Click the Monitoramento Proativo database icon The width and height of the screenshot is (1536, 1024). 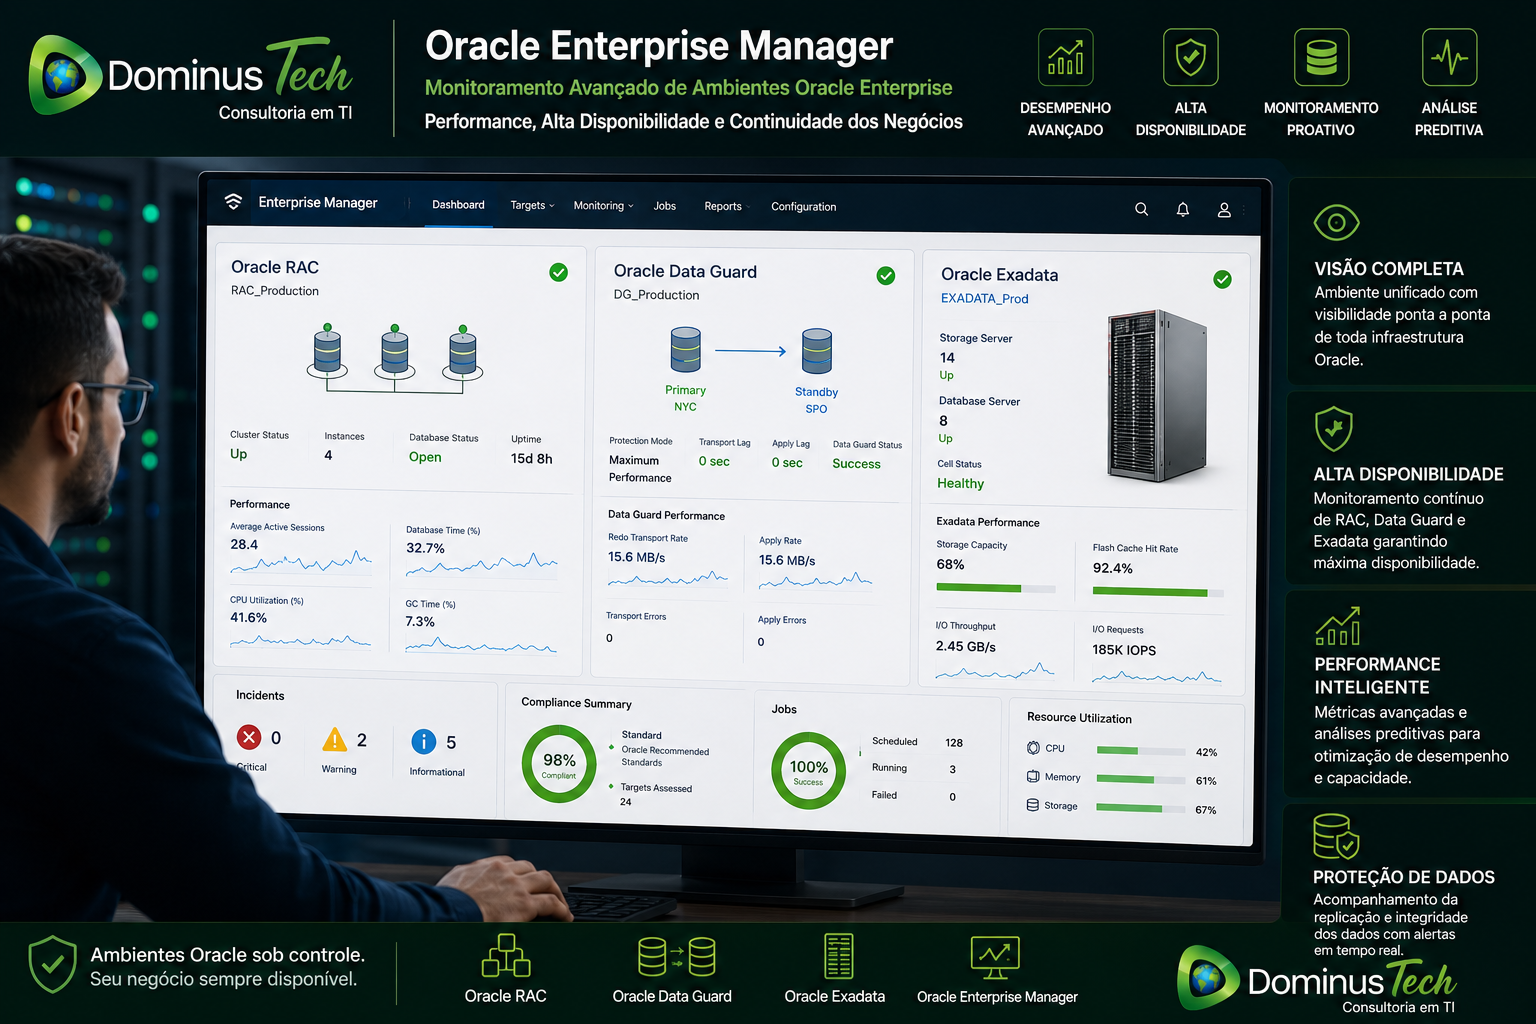[x=1321, y=57]
